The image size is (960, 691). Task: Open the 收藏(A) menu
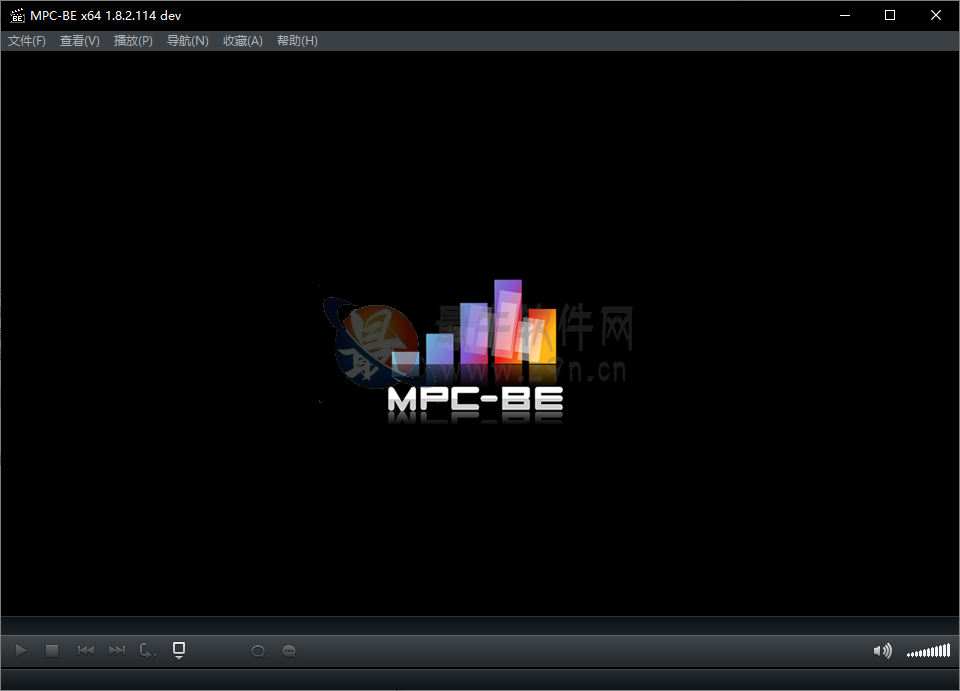(x=243, y=41)
